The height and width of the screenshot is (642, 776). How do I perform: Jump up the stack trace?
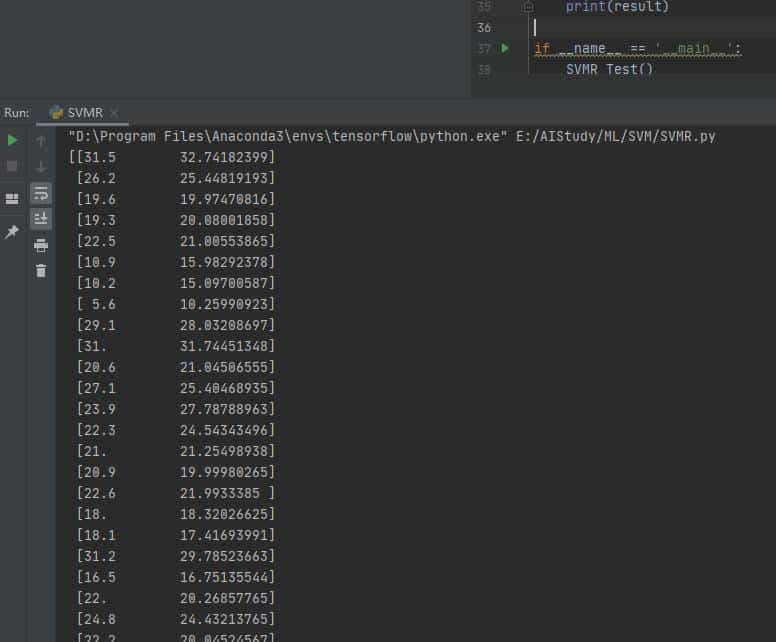point(41,141)
